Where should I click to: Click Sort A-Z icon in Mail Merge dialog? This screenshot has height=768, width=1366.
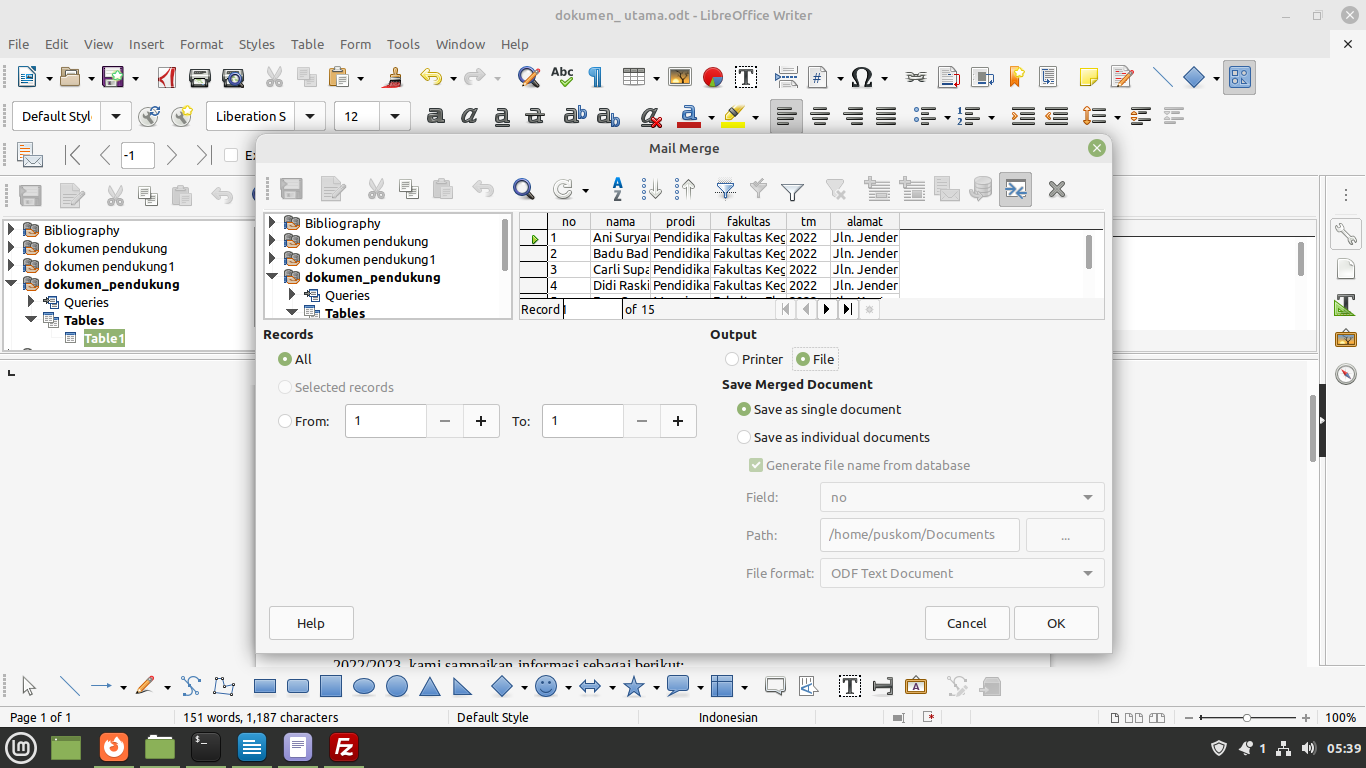[x=618, y=189]
